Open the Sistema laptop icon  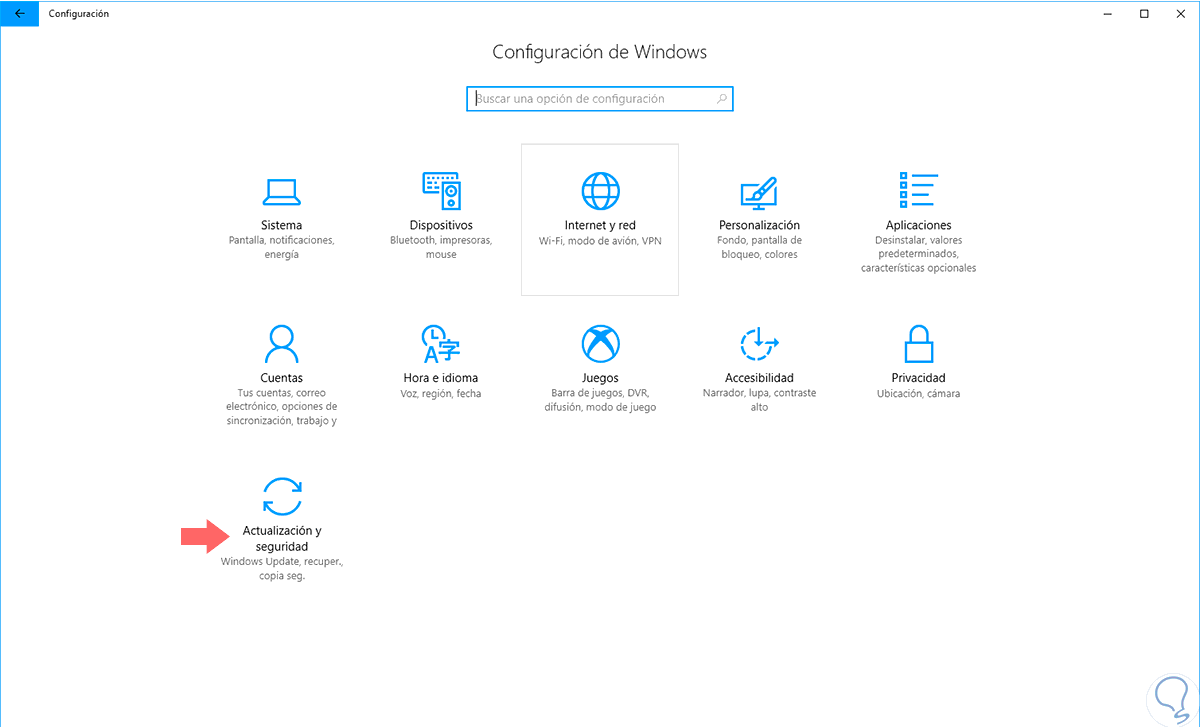pyautogui.click(x=281, y=190)
